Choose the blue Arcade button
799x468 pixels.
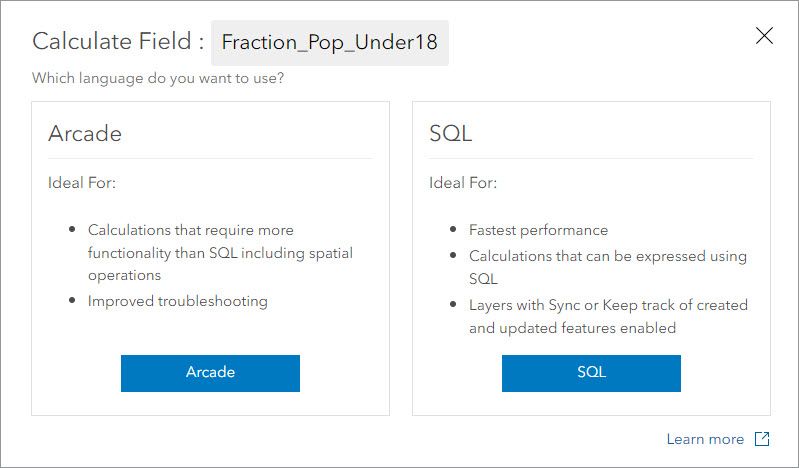(210, 372)
